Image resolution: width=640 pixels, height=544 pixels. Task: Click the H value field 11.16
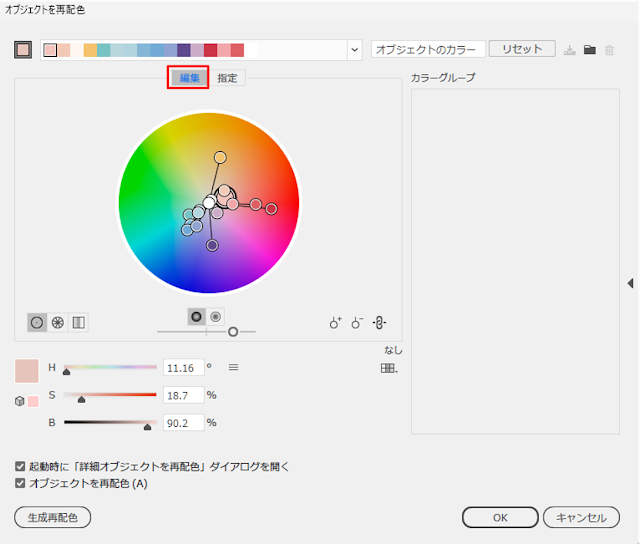pos(184,368)
